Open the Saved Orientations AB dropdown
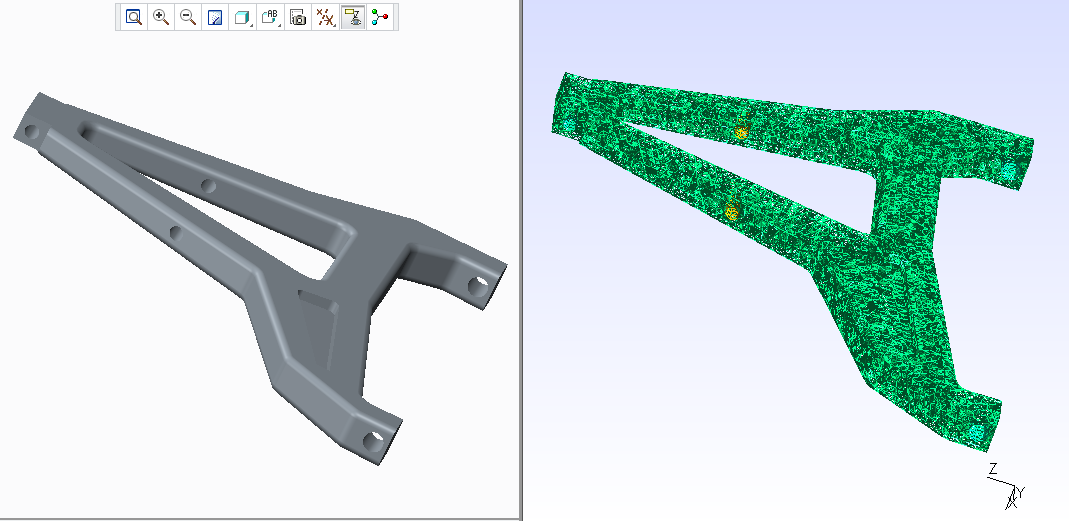Viewport: 1069px width, 521px height. (270, 17)
